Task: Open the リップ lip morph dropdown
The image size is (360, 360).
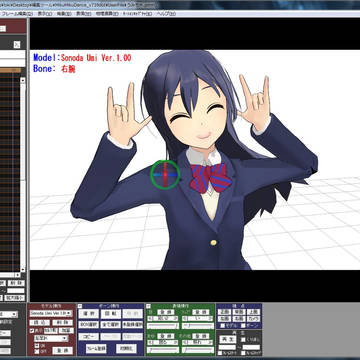Action: (197, 319)
